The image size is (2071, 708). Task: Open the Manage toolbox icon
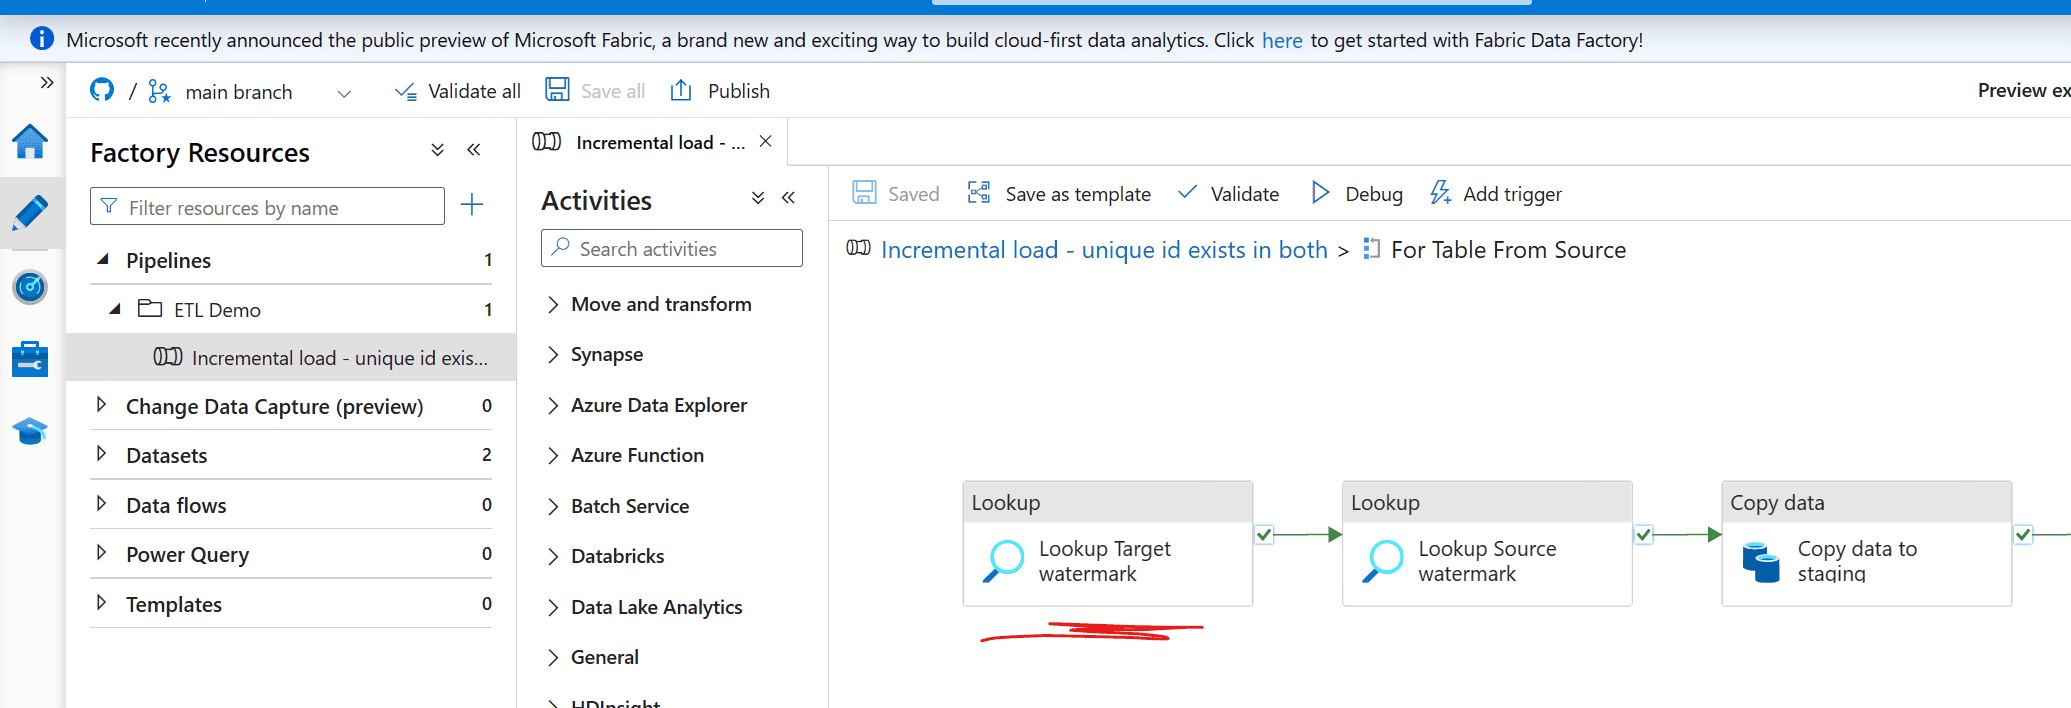tap(30, 359)
